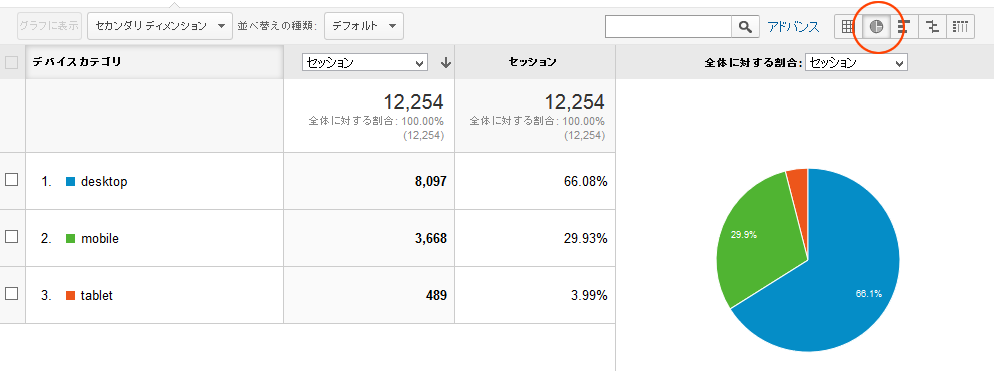Click inside the table search field

pyautogui.click(x=669, y=27)
